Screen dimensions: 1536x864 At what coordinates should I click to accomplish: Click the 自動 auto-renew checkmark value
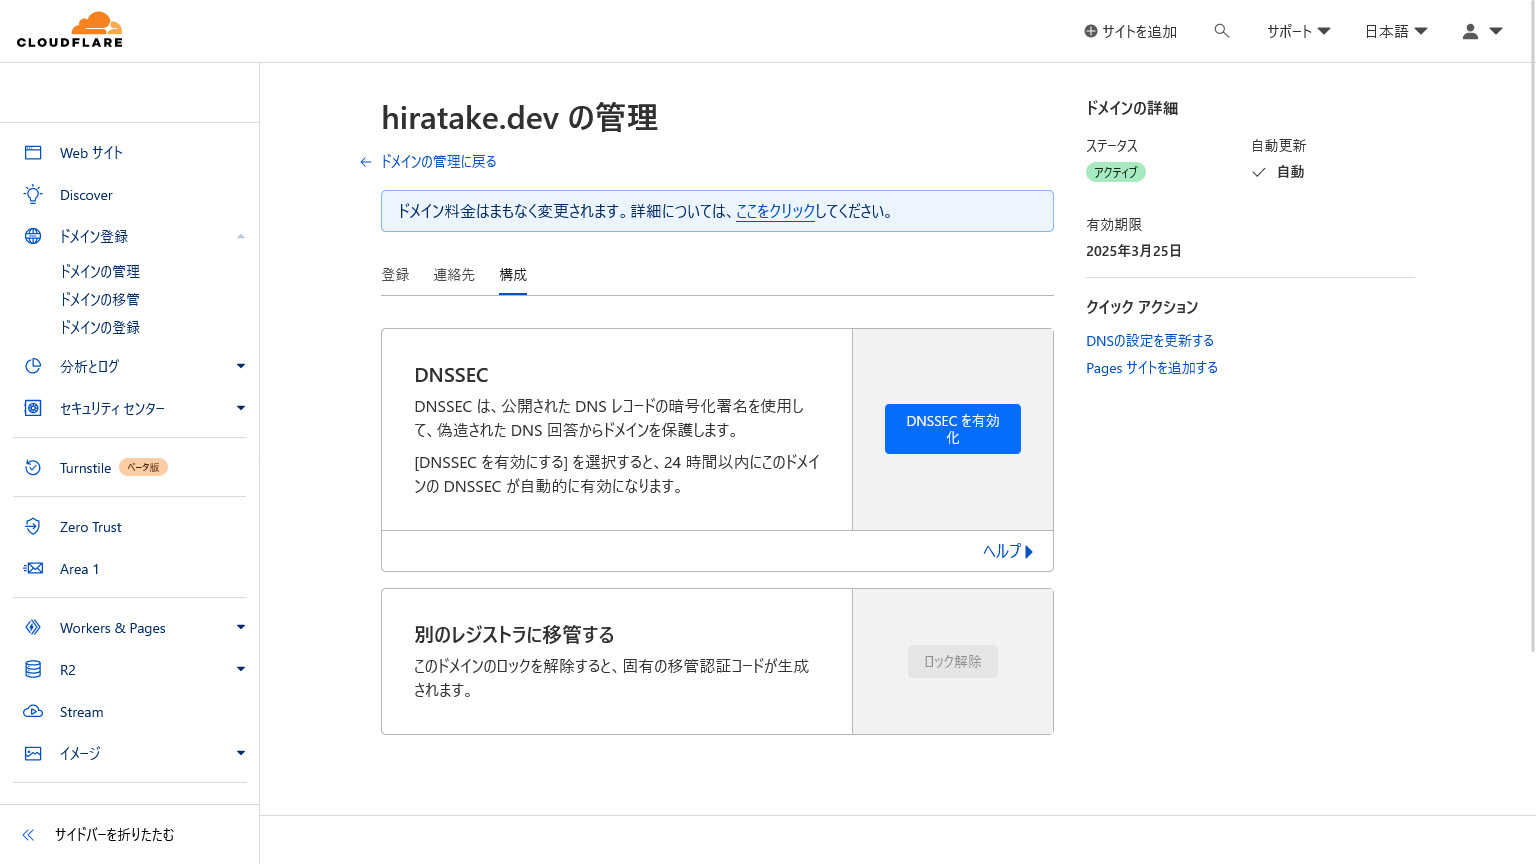[1278, 172]
